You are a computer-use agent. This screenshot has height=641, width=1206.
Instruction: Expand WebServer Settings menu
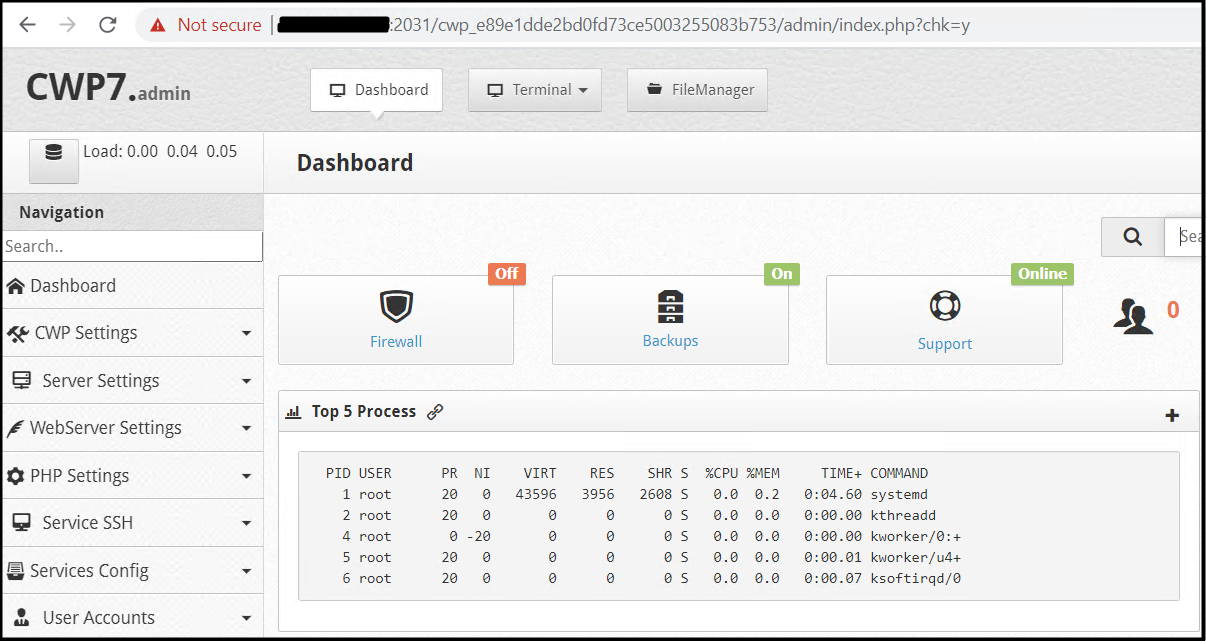(132, 428)
